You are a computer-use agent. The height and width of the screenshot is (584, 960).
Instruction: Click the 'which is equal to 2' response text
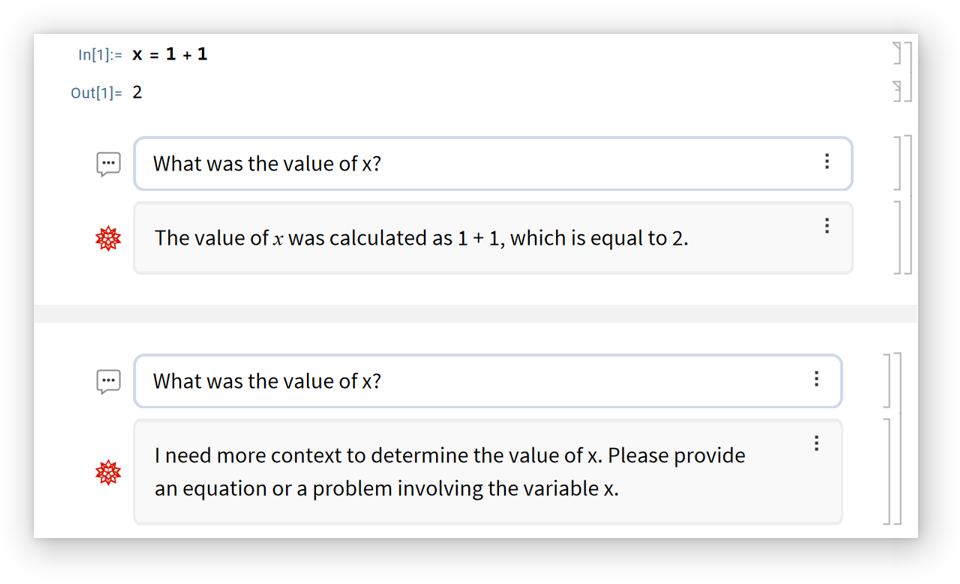point(598,239)
